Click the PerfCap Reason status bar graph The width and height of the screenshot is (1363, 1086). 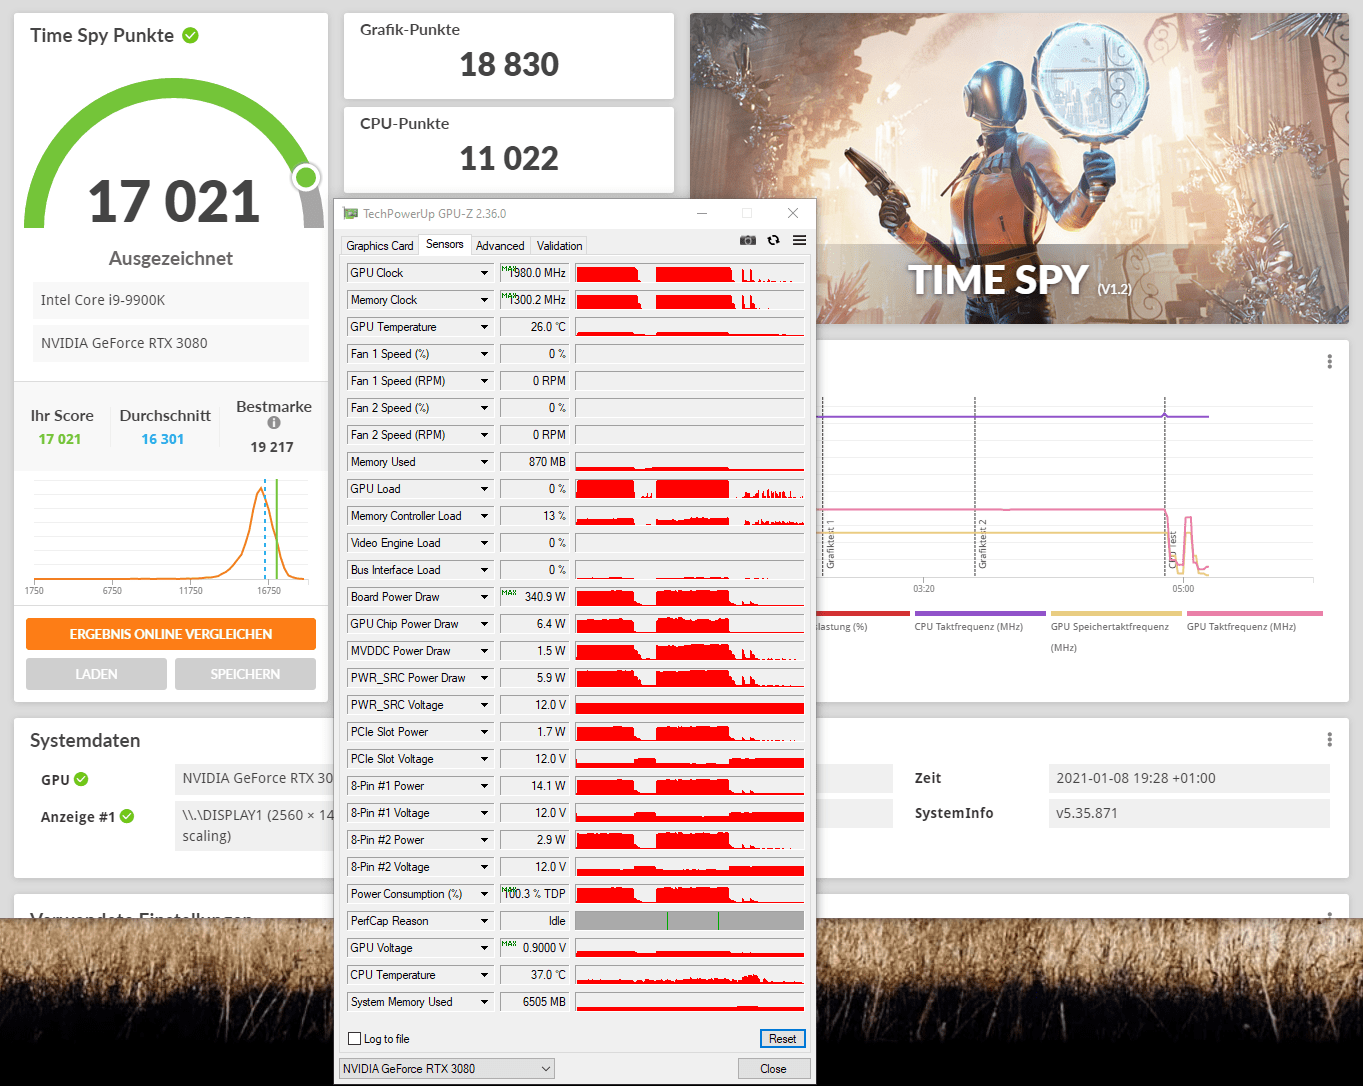pyautogui.click(x=690, y=921)
